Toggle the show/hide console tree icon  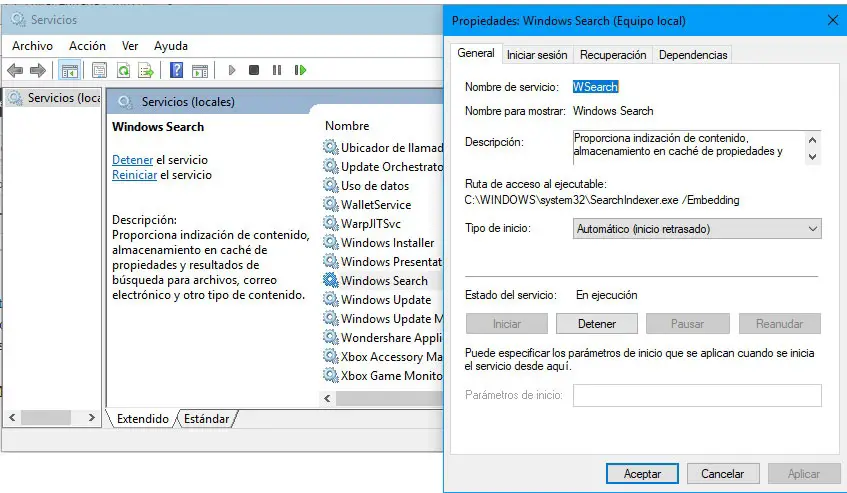pyautogui.click(x=70, y=70)
